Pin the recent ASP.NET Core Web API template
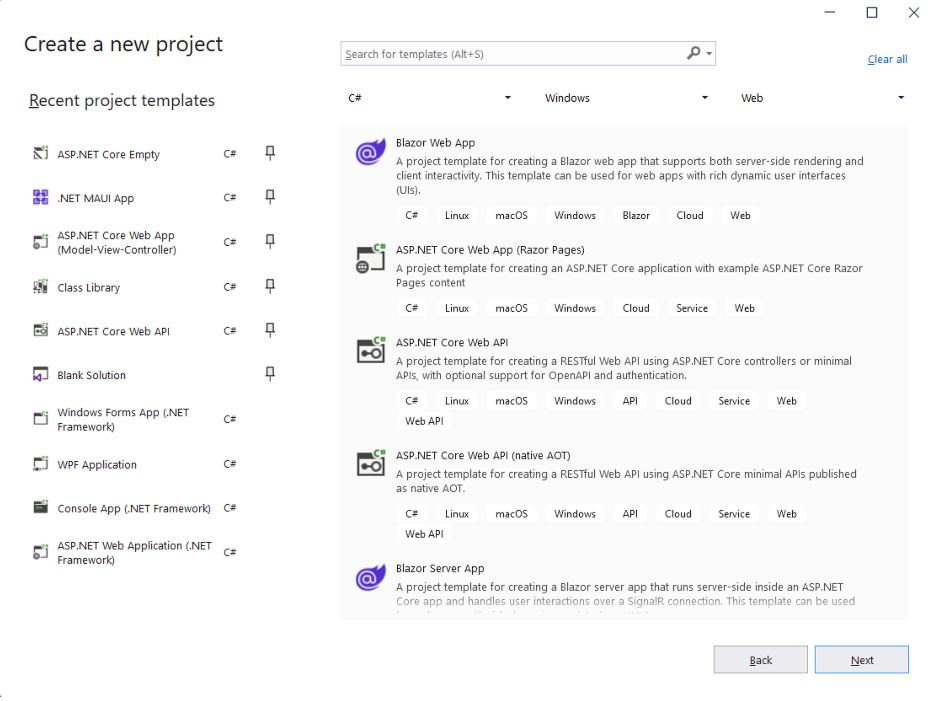Screen dimensions: 929x701 270,331
